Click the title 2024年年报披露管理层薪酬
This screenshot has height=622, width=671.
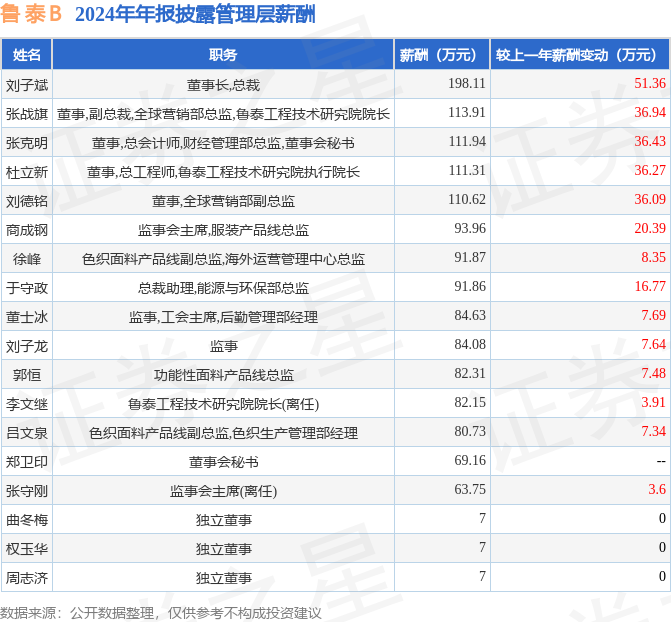(x=195, y=14)
